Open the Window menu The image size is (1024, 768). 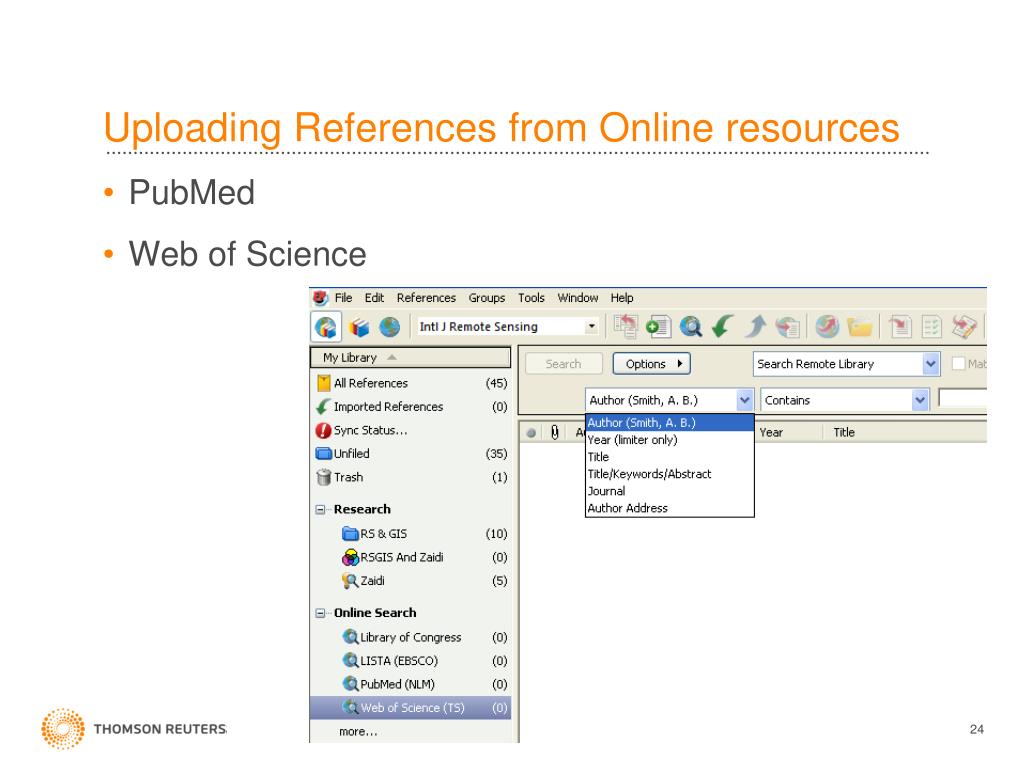coord(577,298)
